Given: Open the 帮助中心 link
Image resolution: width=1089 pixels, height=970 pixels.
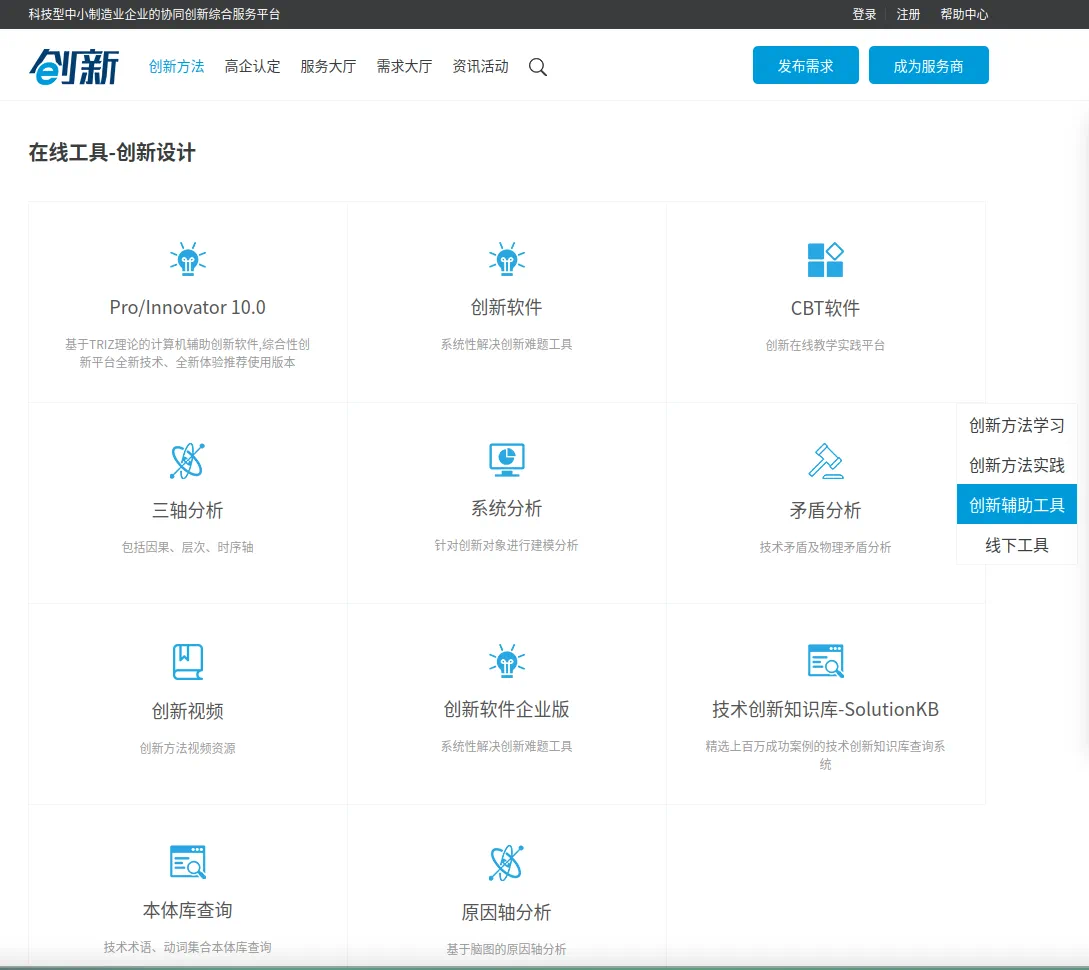Looking at the screenshot, I should tap(964, 15).
